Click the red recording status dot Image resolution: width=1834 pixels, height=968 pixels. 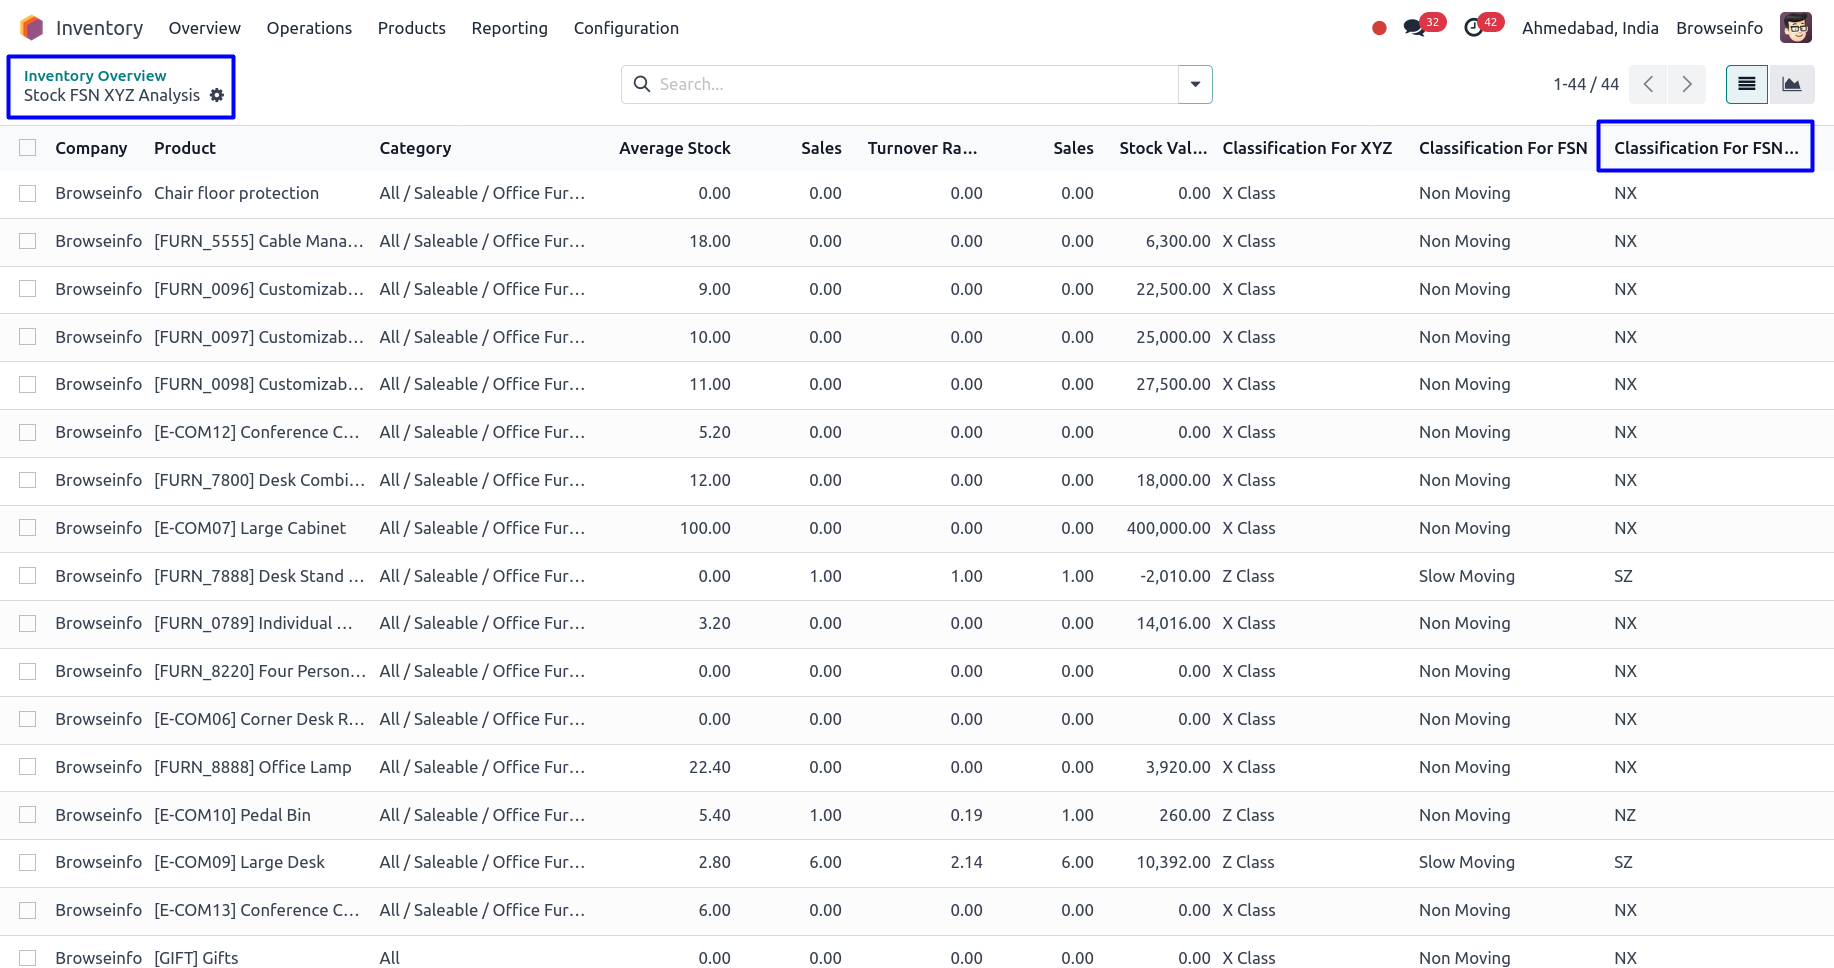click(x=1379, y=28)
